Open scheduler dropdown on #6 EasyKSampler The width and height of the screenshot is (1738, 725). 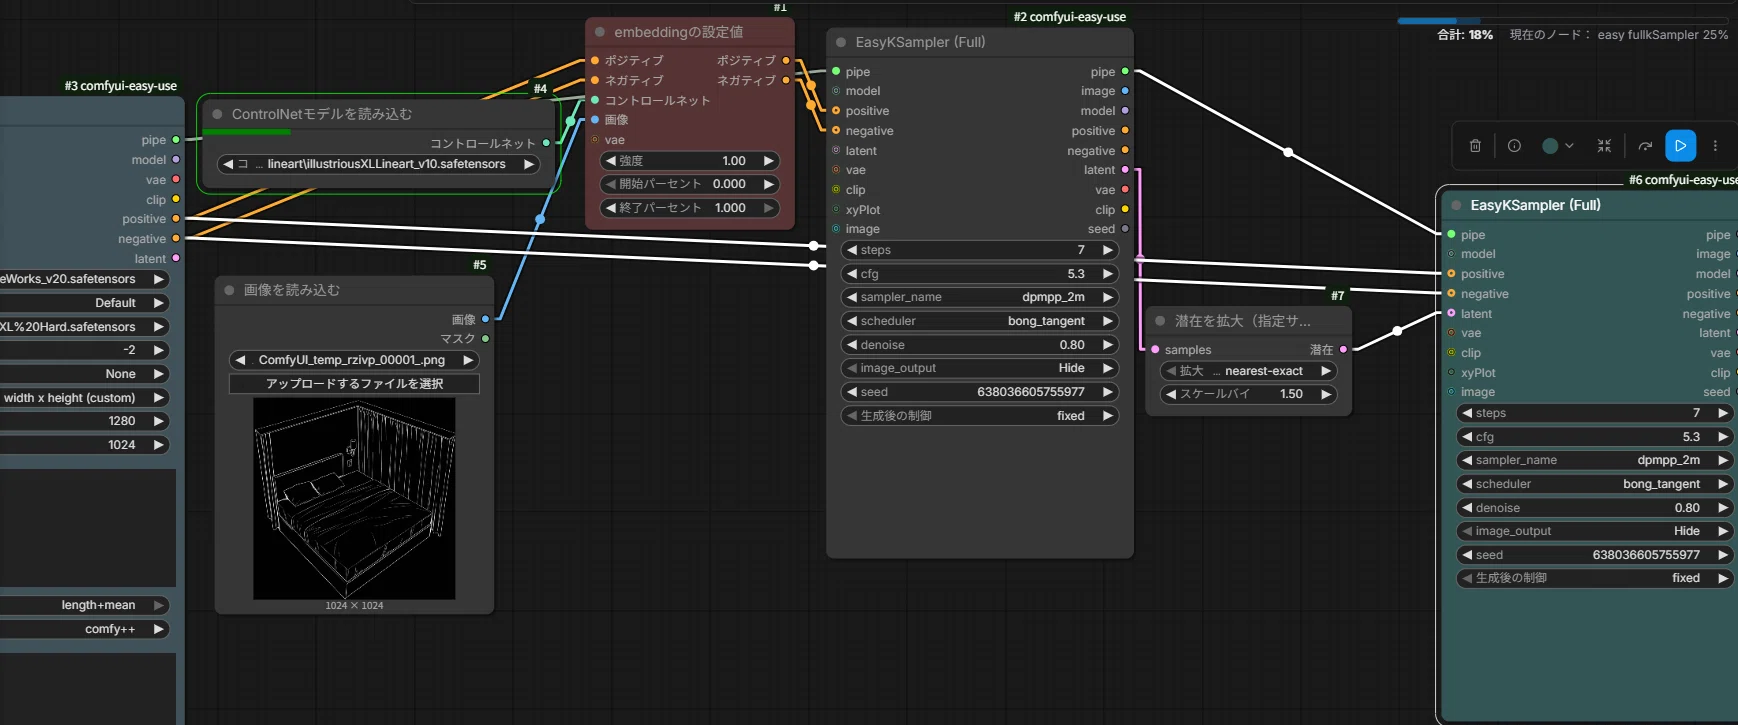click(1594, 484)
